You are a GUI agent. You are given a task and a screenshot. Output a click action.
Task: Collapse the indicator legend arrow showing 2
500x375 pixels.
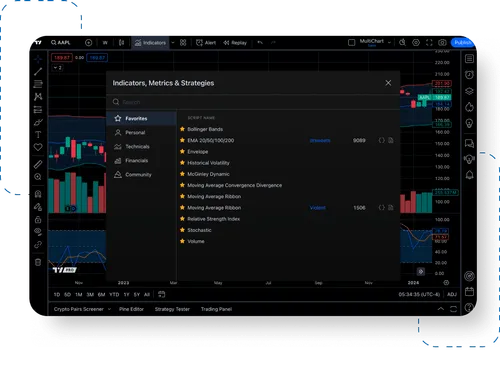pos(57,68)
